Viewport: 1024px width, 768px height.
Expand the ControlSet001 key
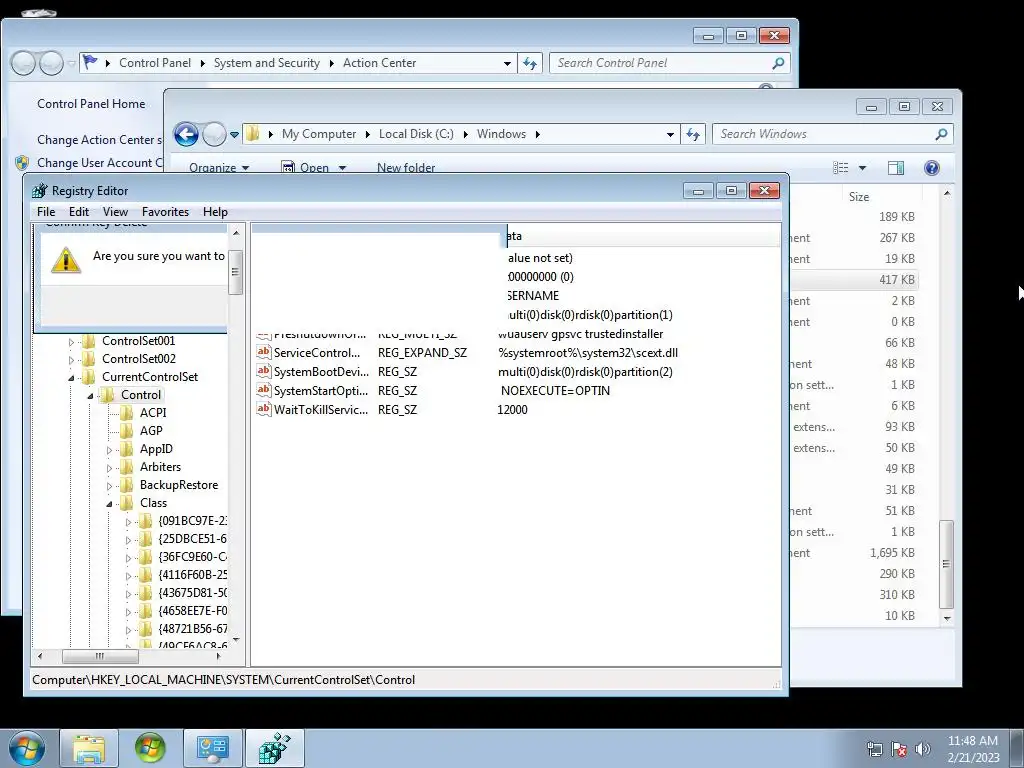coord(71,342)
